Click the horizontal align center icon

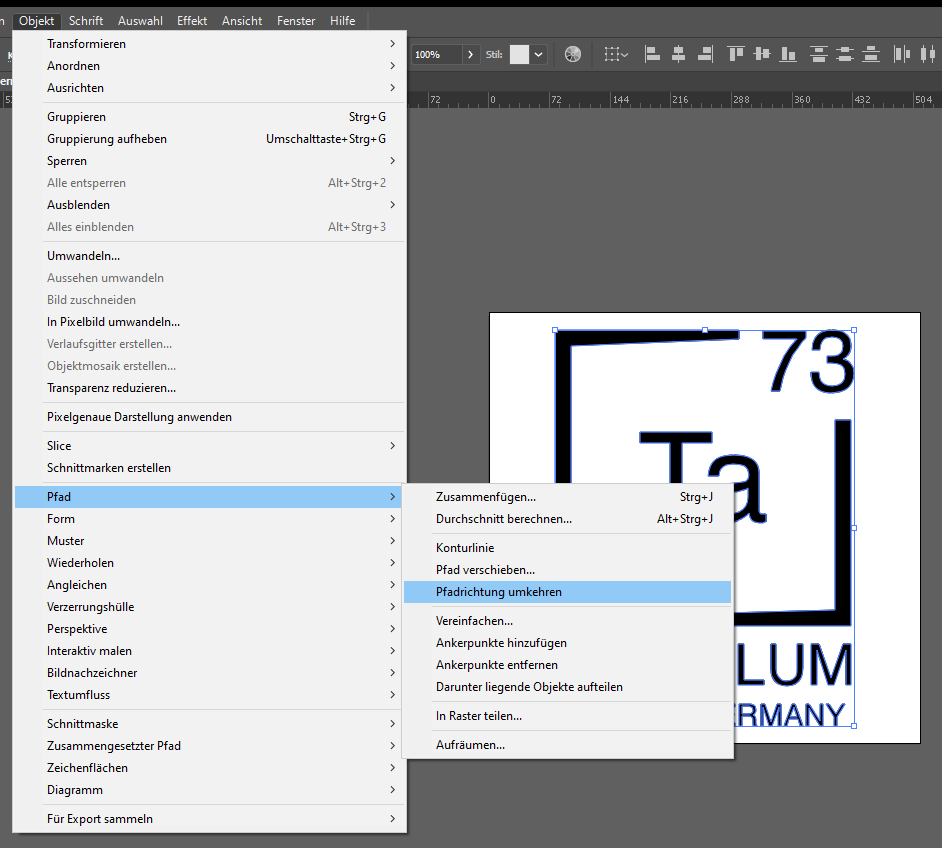pyautogui.click(x=678, y=54)
